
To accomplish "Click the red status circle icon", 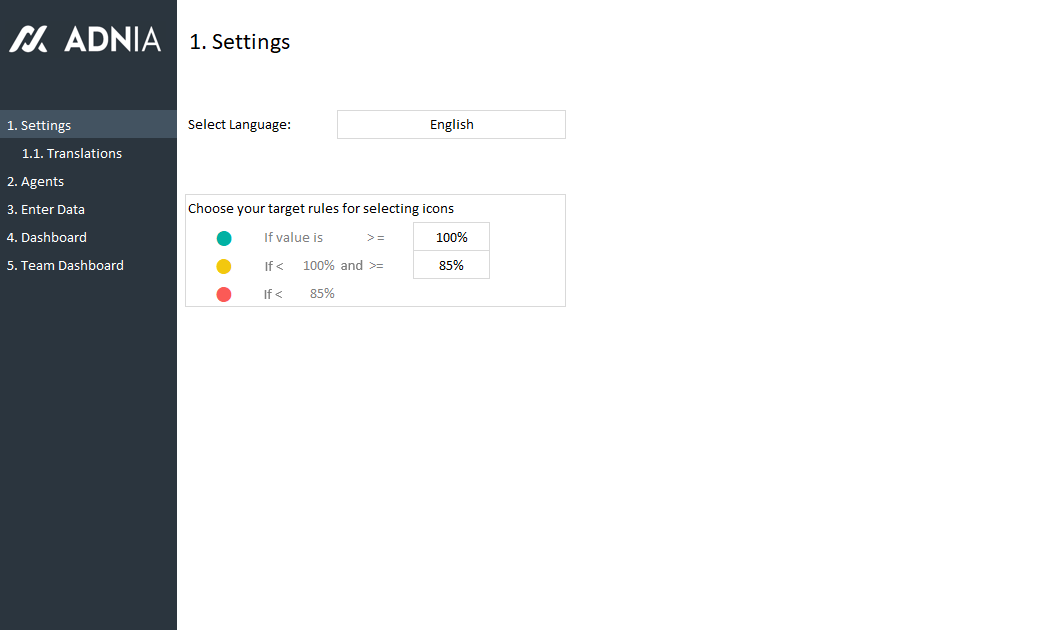I will point(224,294).
